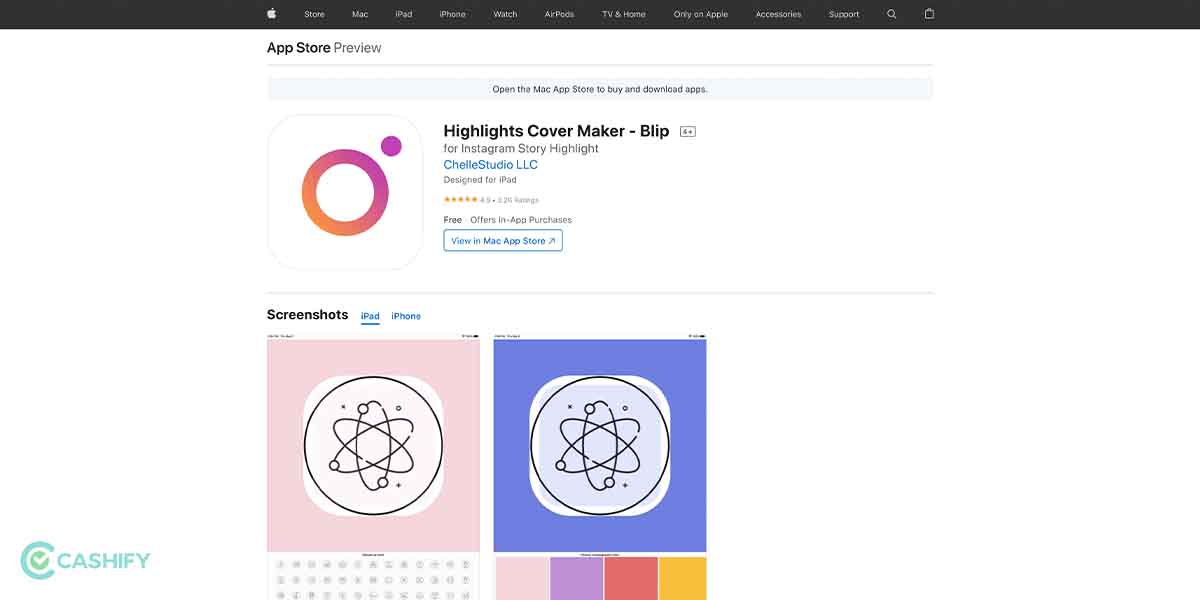Screen dimensions: 1200x600
Task: Select the Blip app icon
Action: pyautogui.click(x=344, y=191)
